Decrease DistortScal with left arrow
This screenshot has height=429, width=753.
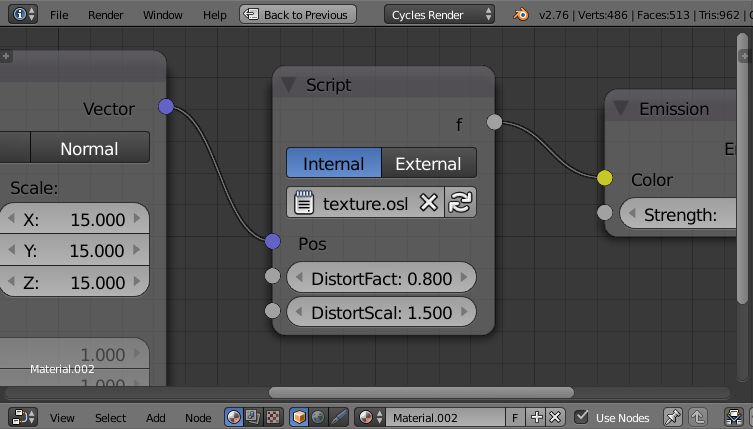(299, 312)
